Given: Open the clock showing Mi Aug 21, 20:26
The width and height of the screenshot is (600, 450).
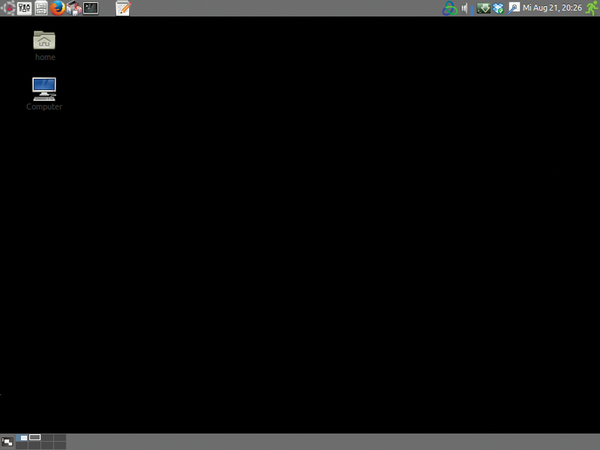Looking at the screenshot, I should (552, 8).
